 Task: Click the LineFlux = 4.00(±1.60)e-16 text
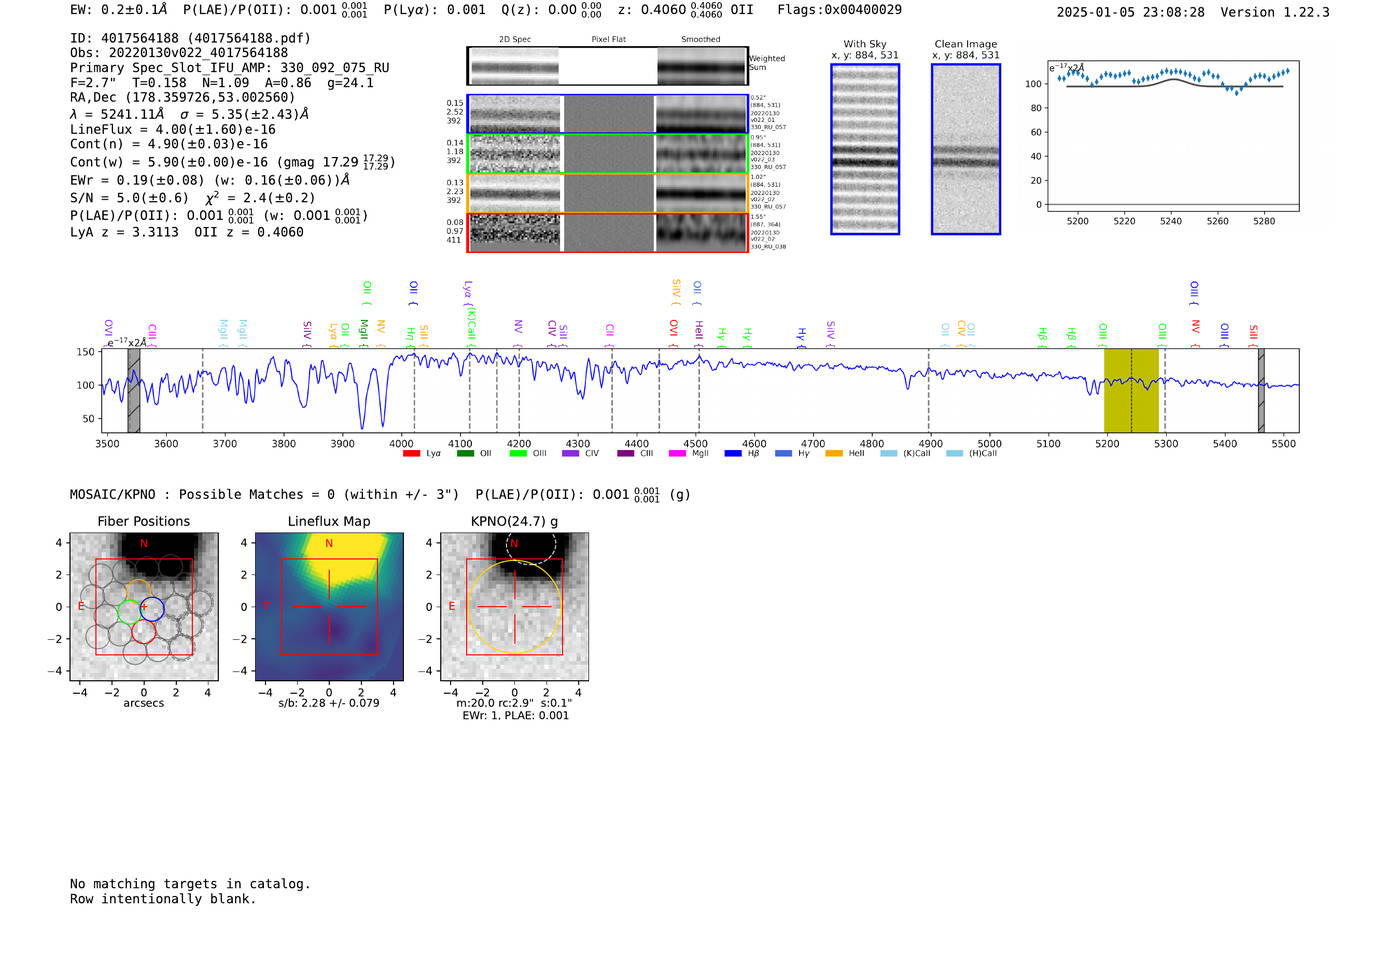pyautogui.click(x=173, y=130)
